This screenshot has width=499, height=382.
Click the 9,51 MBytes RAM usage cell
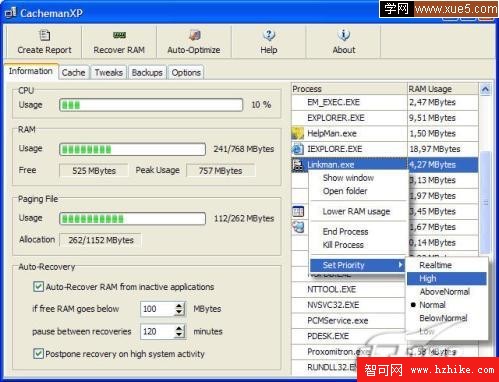[x=443, y=118]
